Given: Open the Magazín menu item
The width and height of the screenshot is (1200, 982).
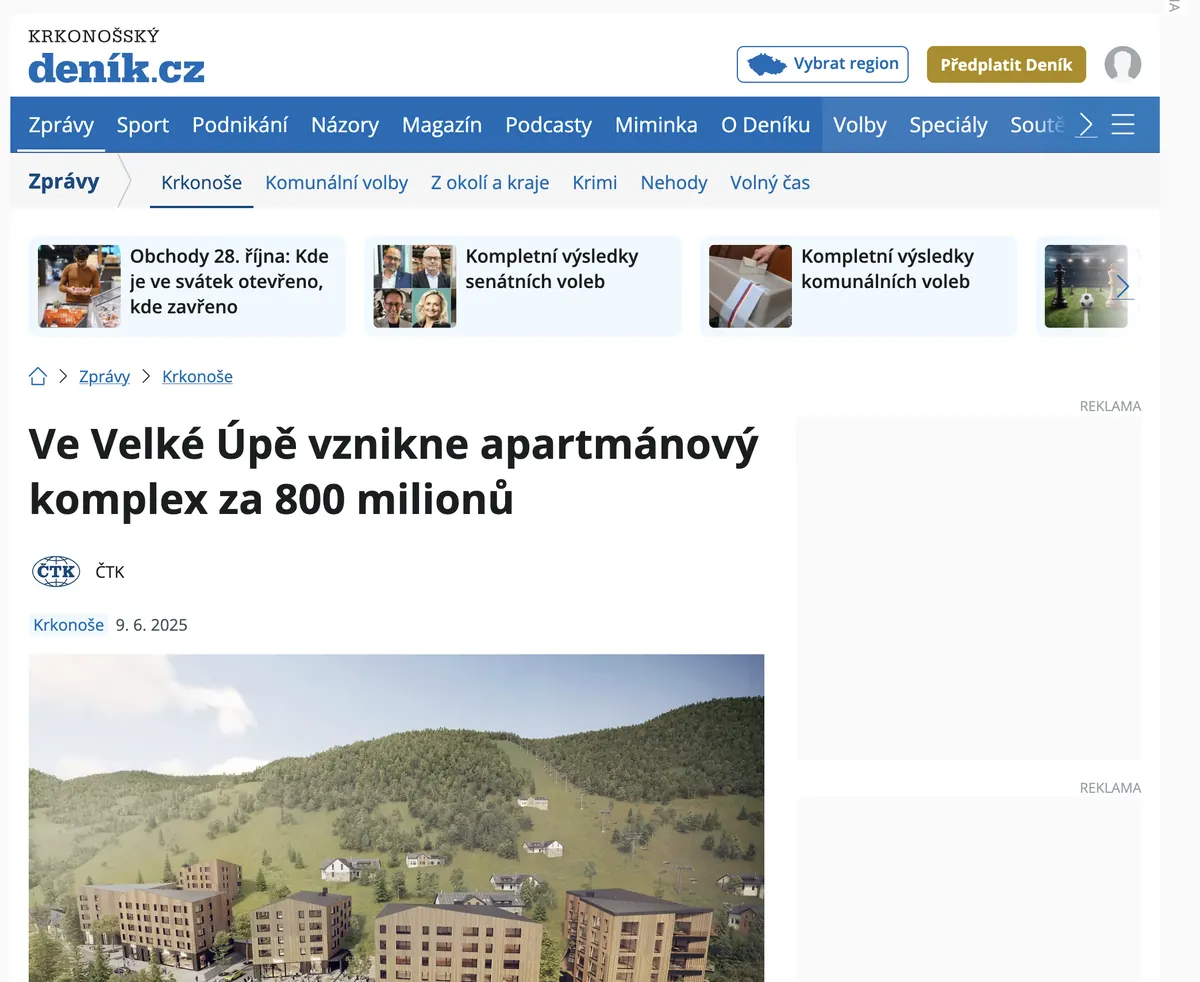Looking at the screenshot, I should pos(442,125).
